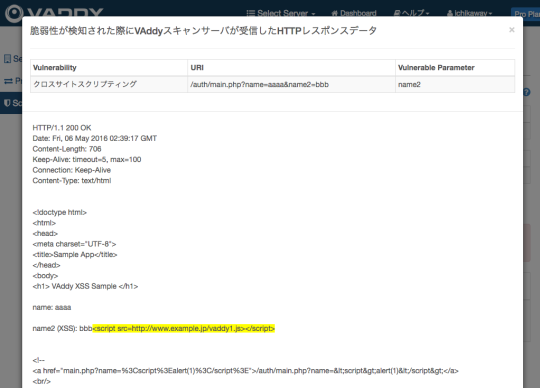
Task: Click the Content-Type: text/html line
Action: point(72,181)
